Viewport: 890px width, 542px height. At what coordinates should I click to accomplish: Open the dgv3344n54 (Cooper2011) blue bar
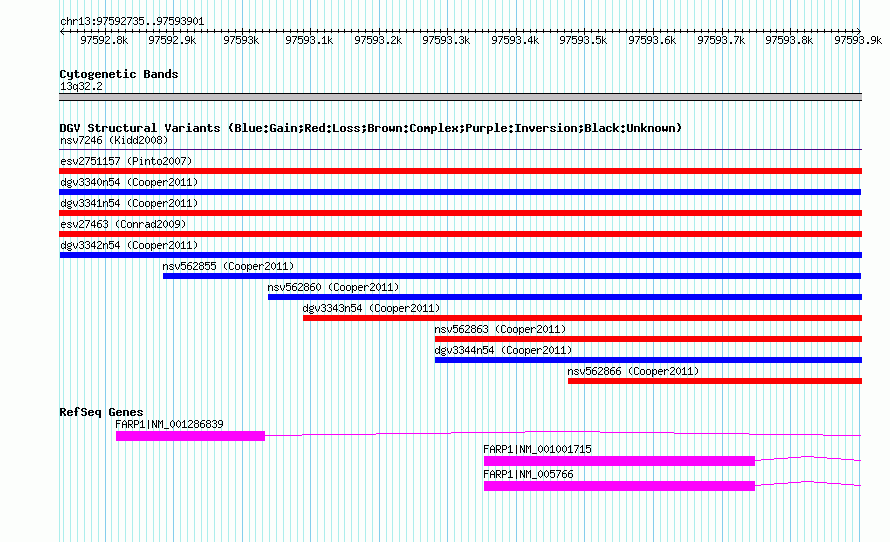tap(648, 360)
